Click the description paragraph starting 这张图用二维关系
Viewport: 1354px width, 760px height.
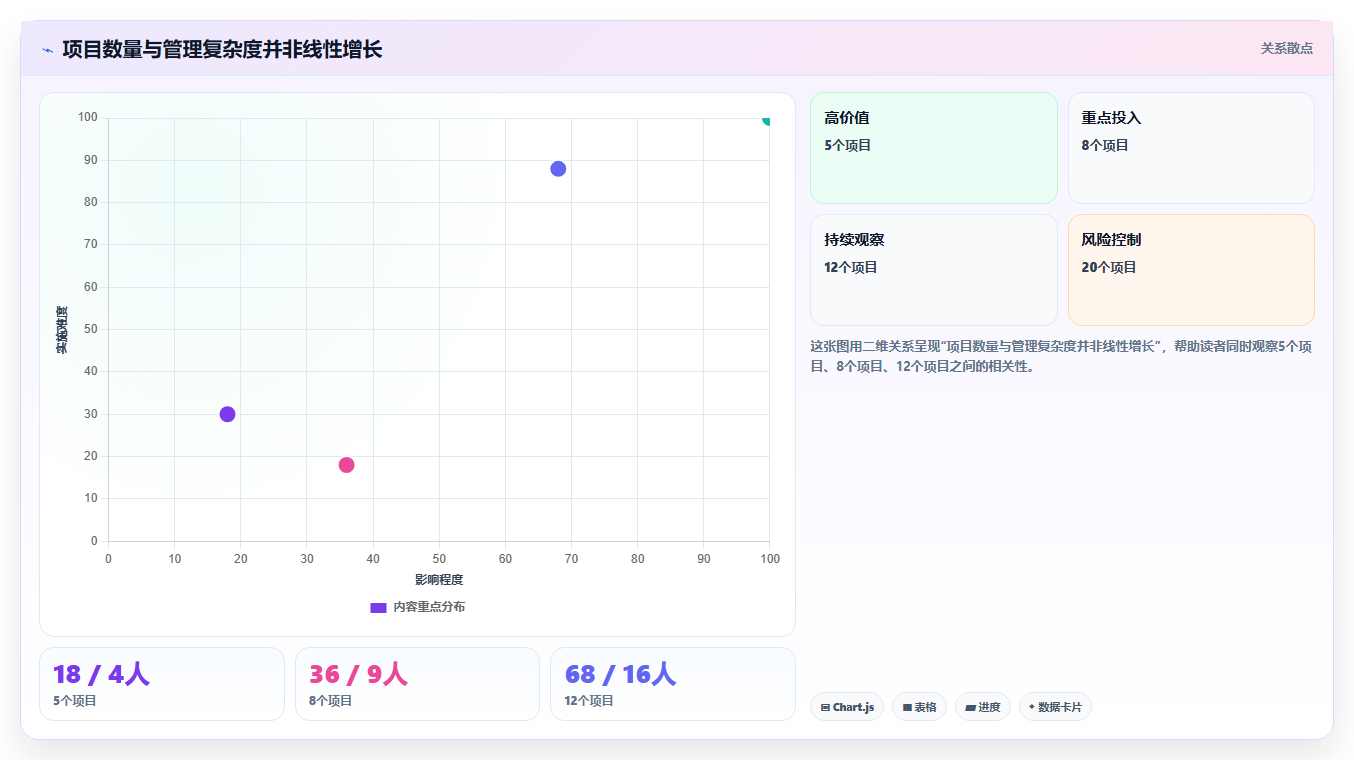click(1061, 356)
